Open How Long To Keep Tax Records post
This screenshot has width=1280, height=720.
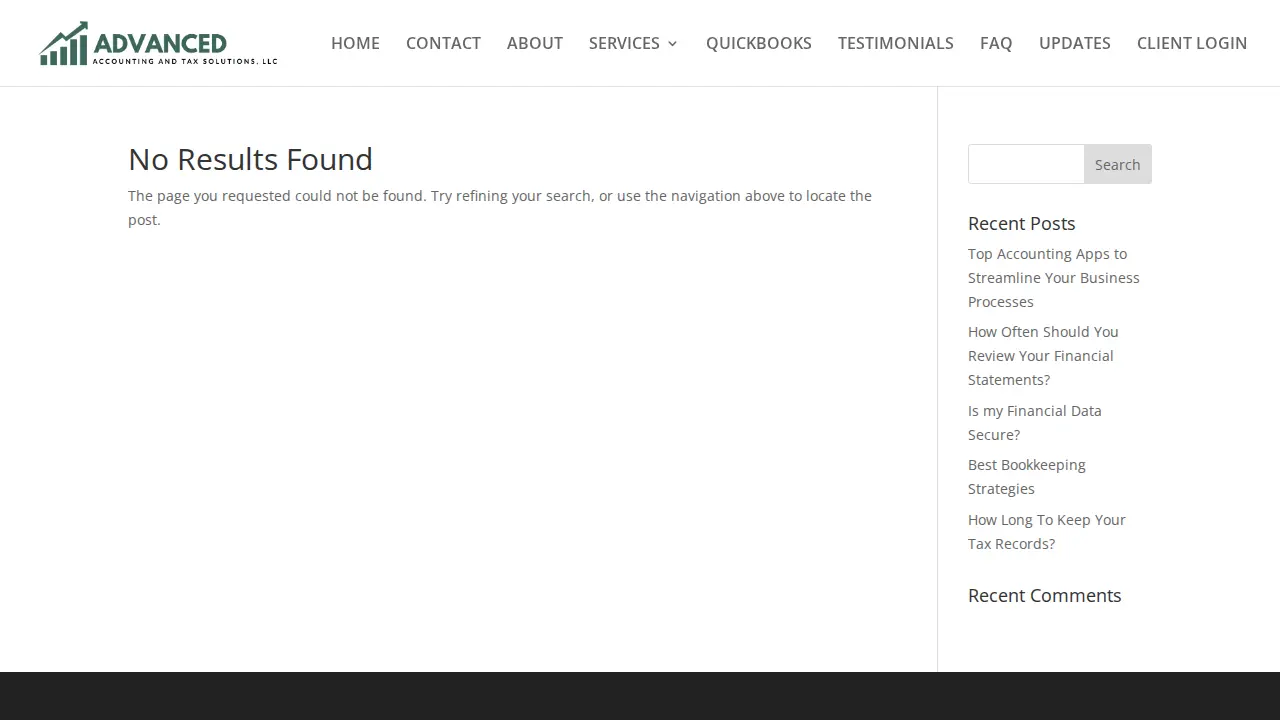[1047, 532]
